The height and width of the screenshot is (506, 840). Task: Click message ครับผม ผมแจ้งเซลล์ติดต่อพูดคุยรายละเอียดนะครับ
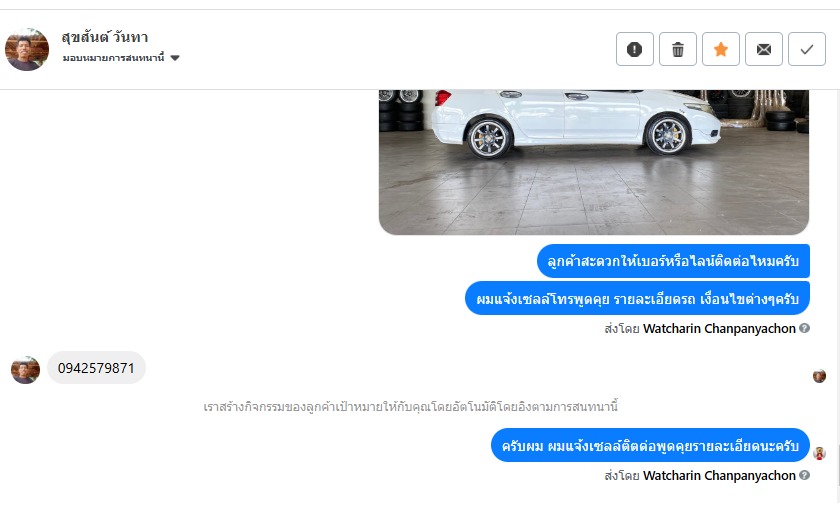point(650,445)
